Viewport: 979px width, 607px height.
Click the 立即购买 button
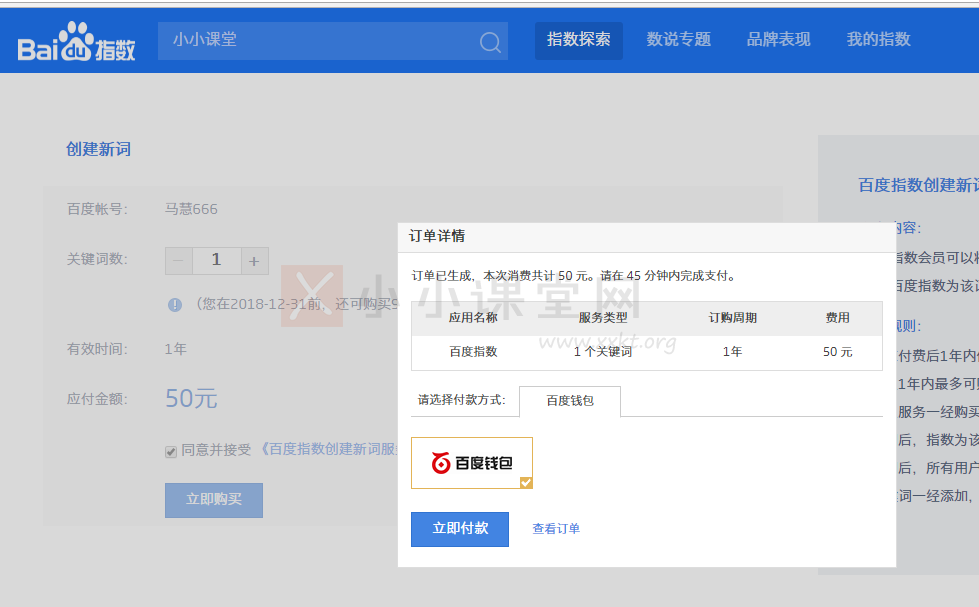[x=214, y=500]
